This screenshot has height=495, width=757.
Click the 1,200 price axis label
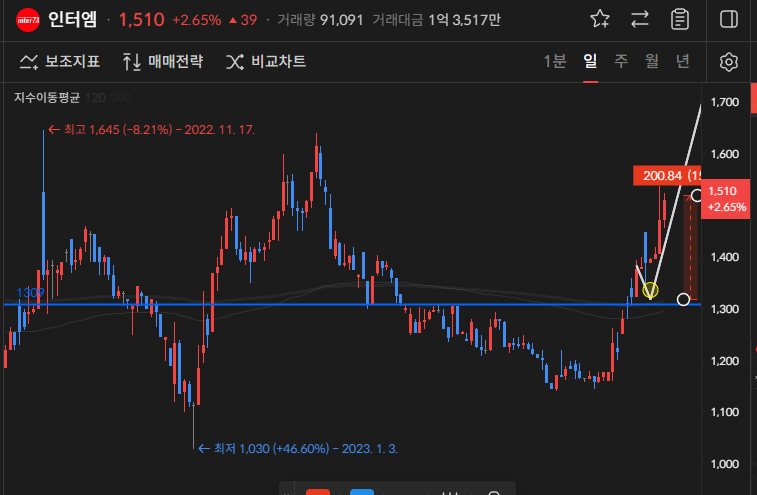tap(725, 361)
